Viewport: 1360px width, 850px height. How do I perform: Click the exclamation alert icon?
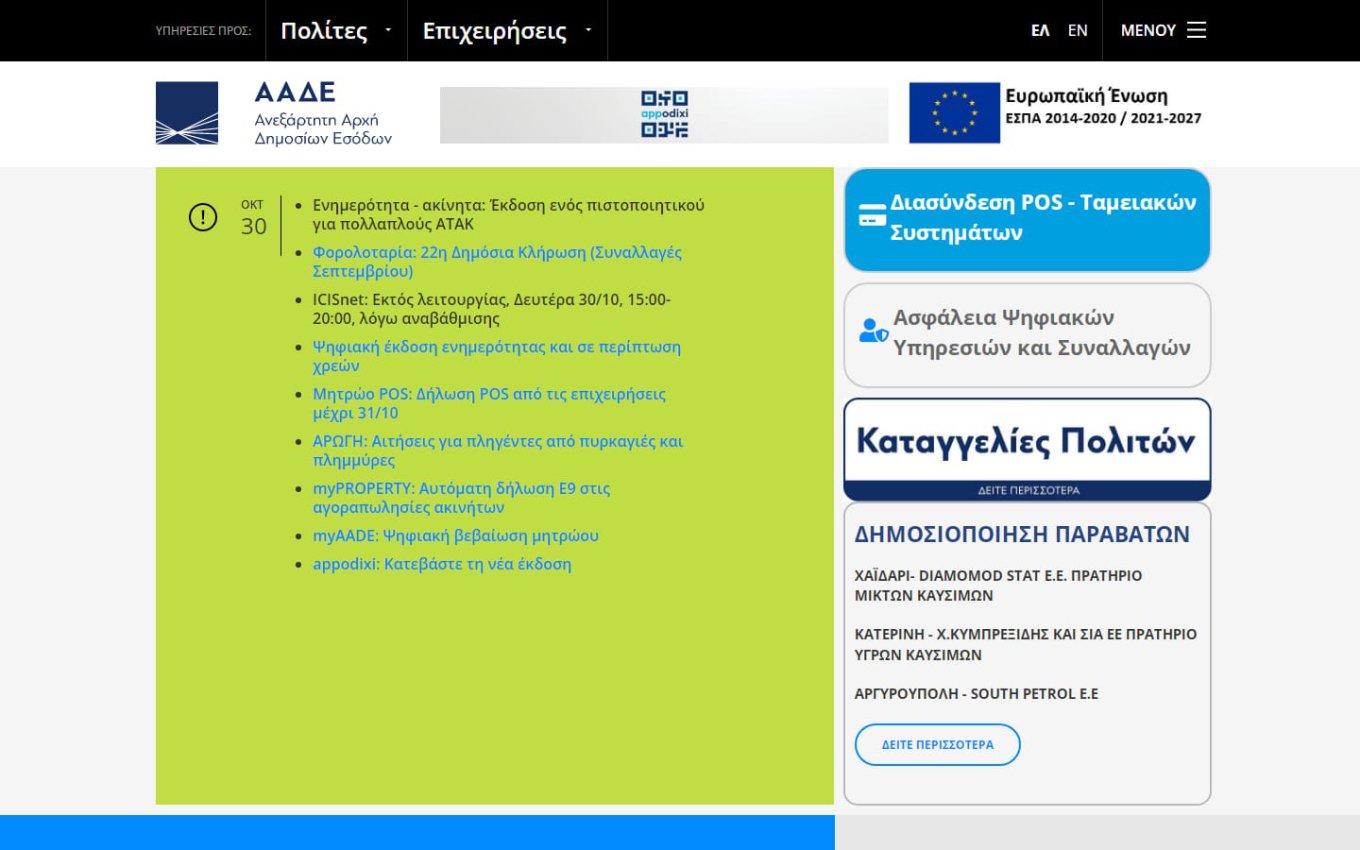tap(203, 217)
